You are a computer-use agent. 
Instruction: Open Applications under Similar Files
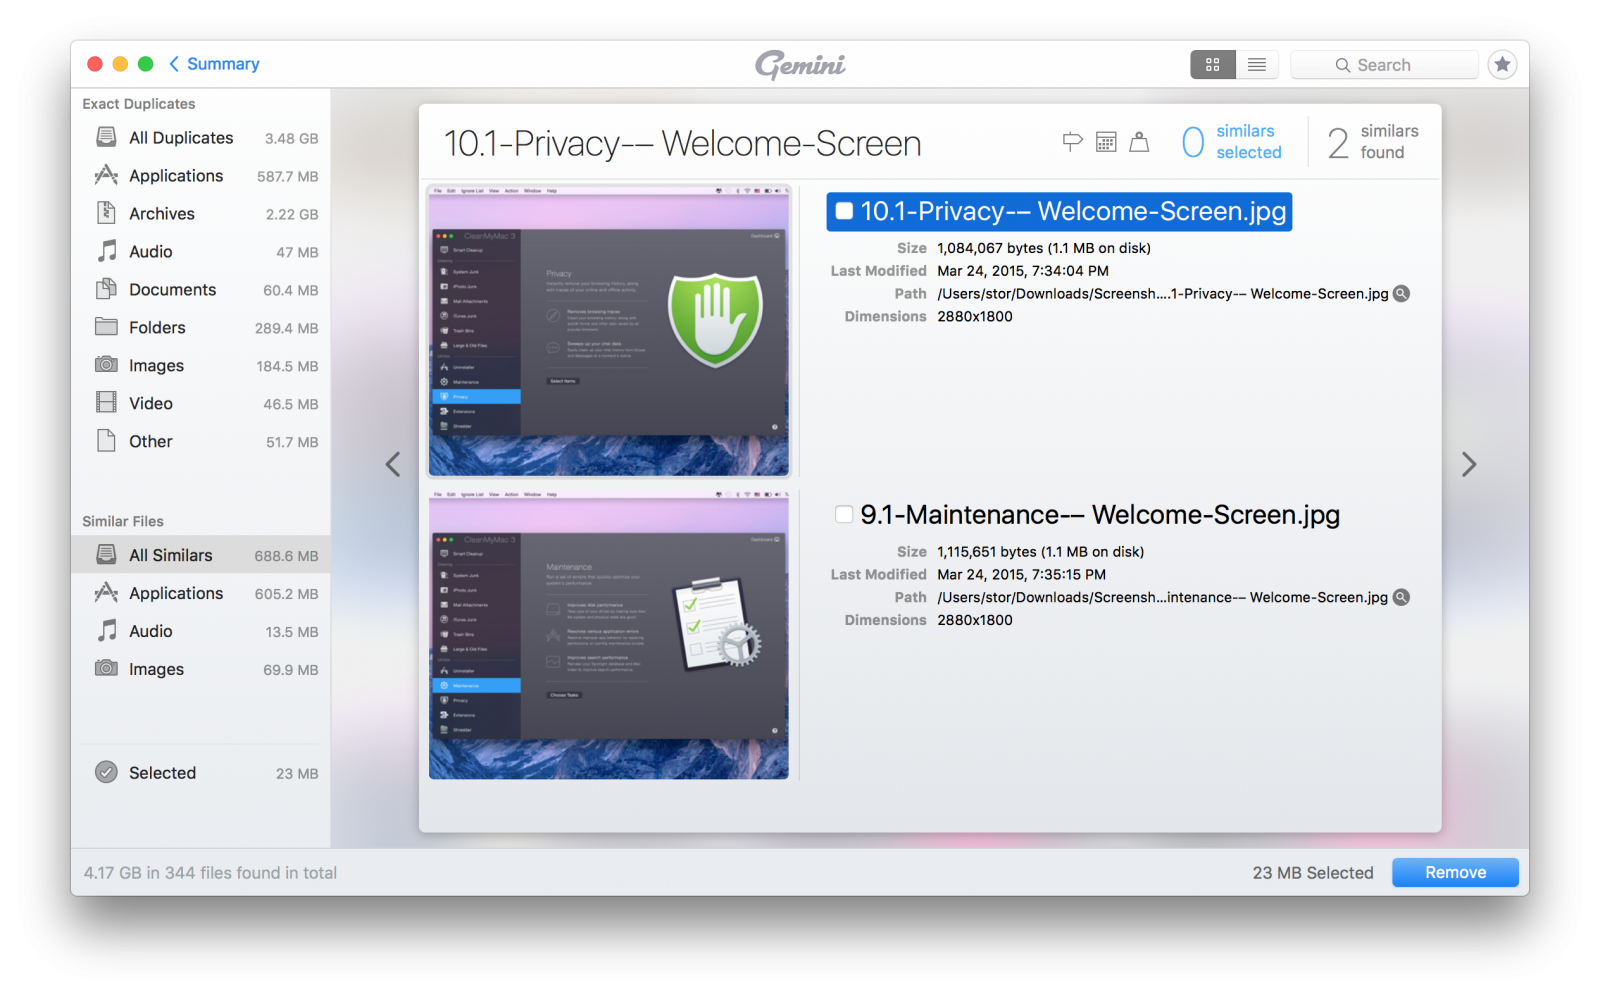201,594
